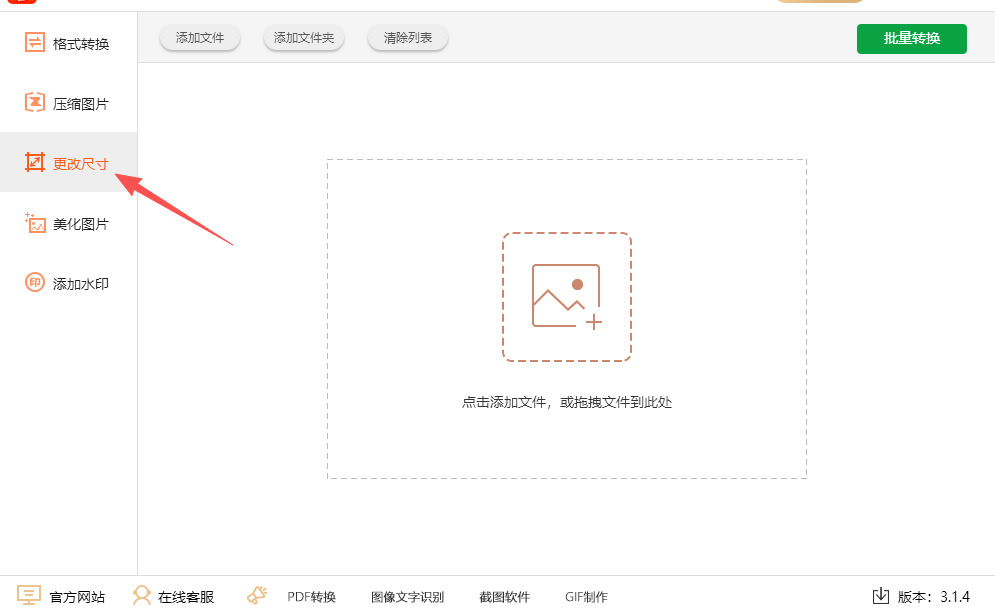995x610 pixels.
Task: Open the 添加水印 tab
Action: tap(68, 283)
